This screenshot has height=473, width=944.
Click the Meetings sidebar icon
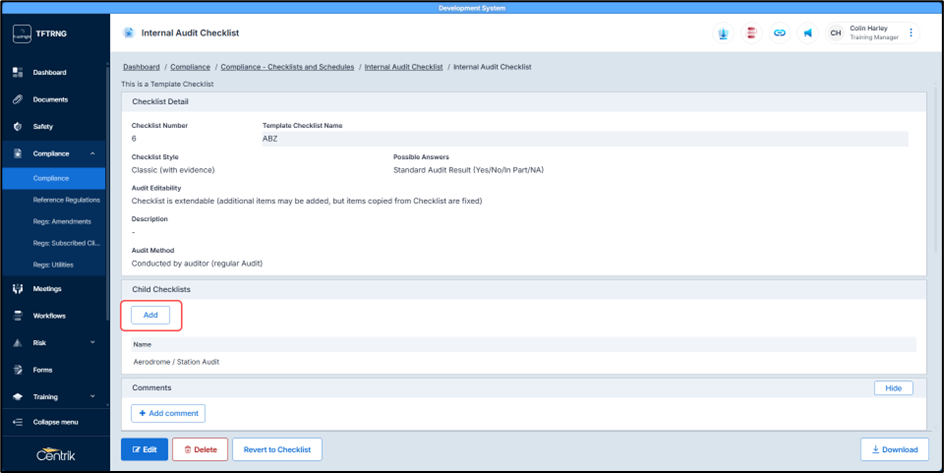point(18,289)
